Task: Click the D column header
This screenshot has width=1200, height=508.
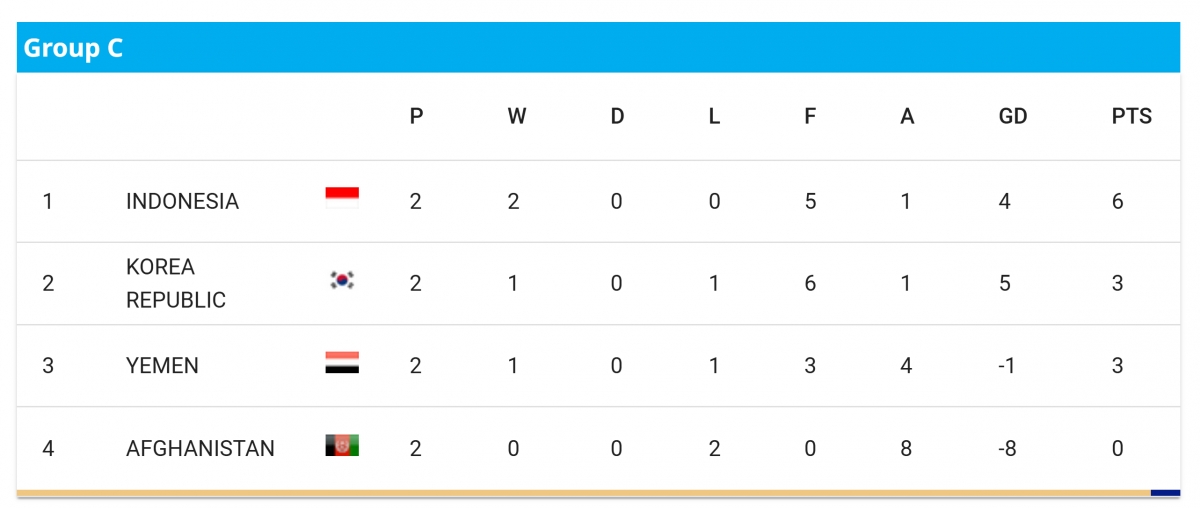Action: tap(617, 117)
